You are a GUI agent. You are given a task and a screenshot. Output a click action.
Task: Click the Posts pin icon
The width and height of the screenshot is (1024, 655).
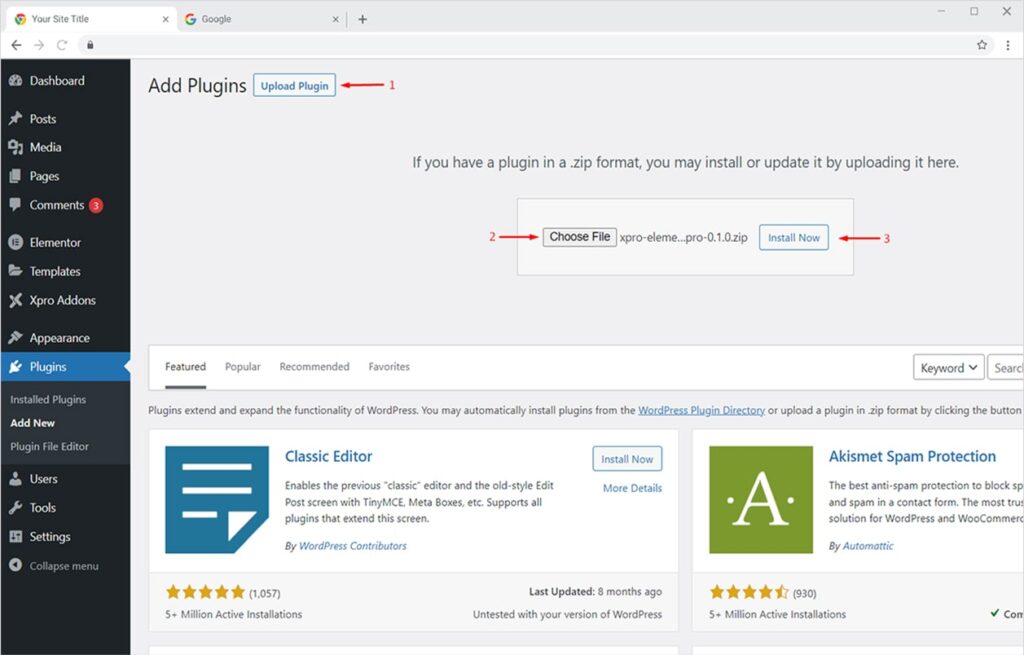point(15,119)
